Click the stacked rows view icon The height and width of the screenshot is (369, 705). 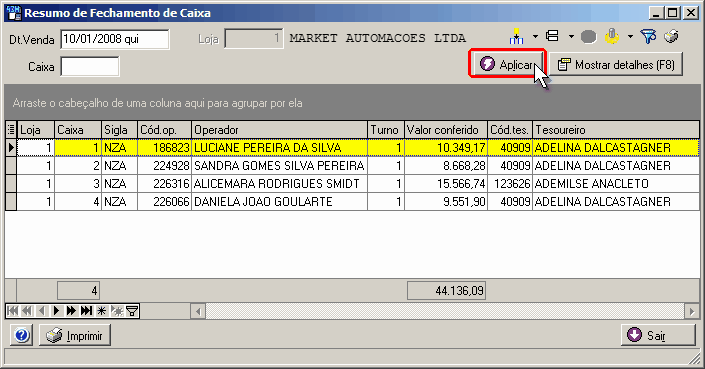pos(552,36)
